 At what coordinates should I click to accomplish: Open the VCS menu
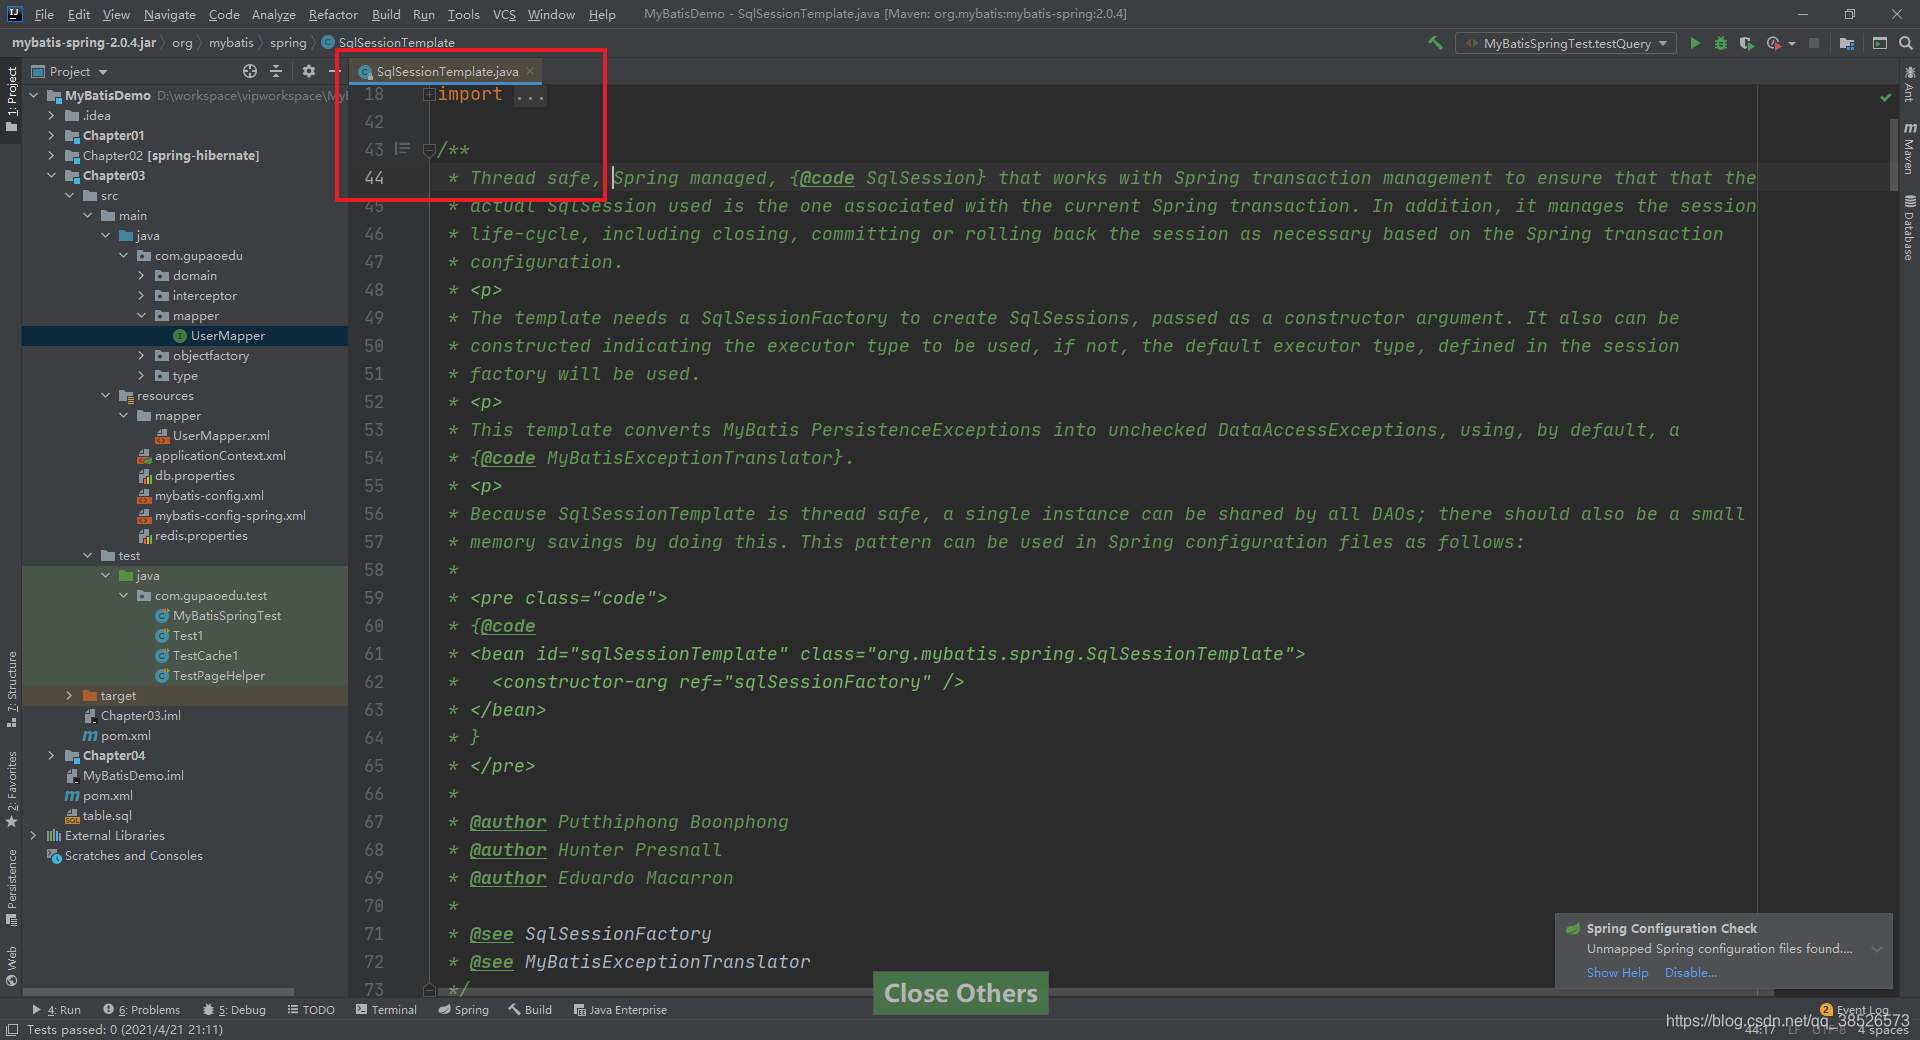504,14
